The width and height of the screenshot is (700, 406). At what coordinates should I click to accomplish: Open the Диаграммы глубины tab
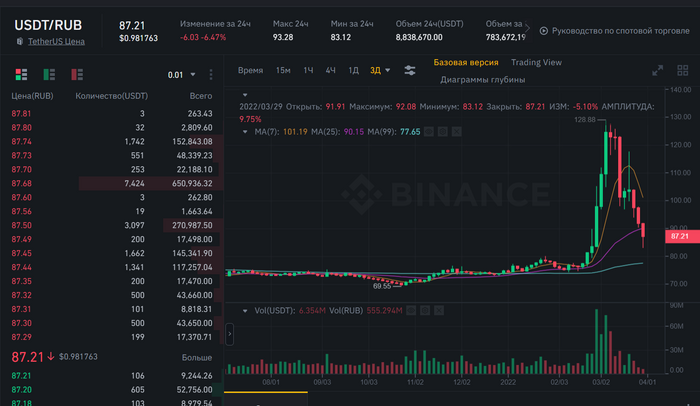(x=482, y=80)
